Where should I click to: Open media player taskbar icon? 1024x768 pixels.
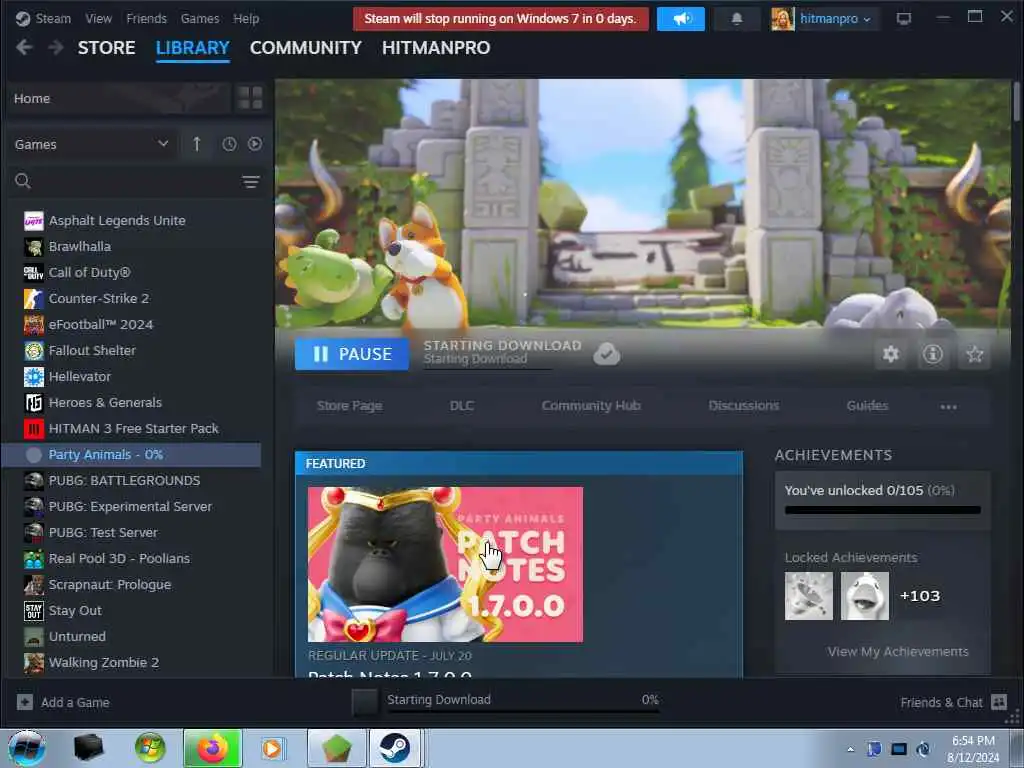[x=272, y=748]
